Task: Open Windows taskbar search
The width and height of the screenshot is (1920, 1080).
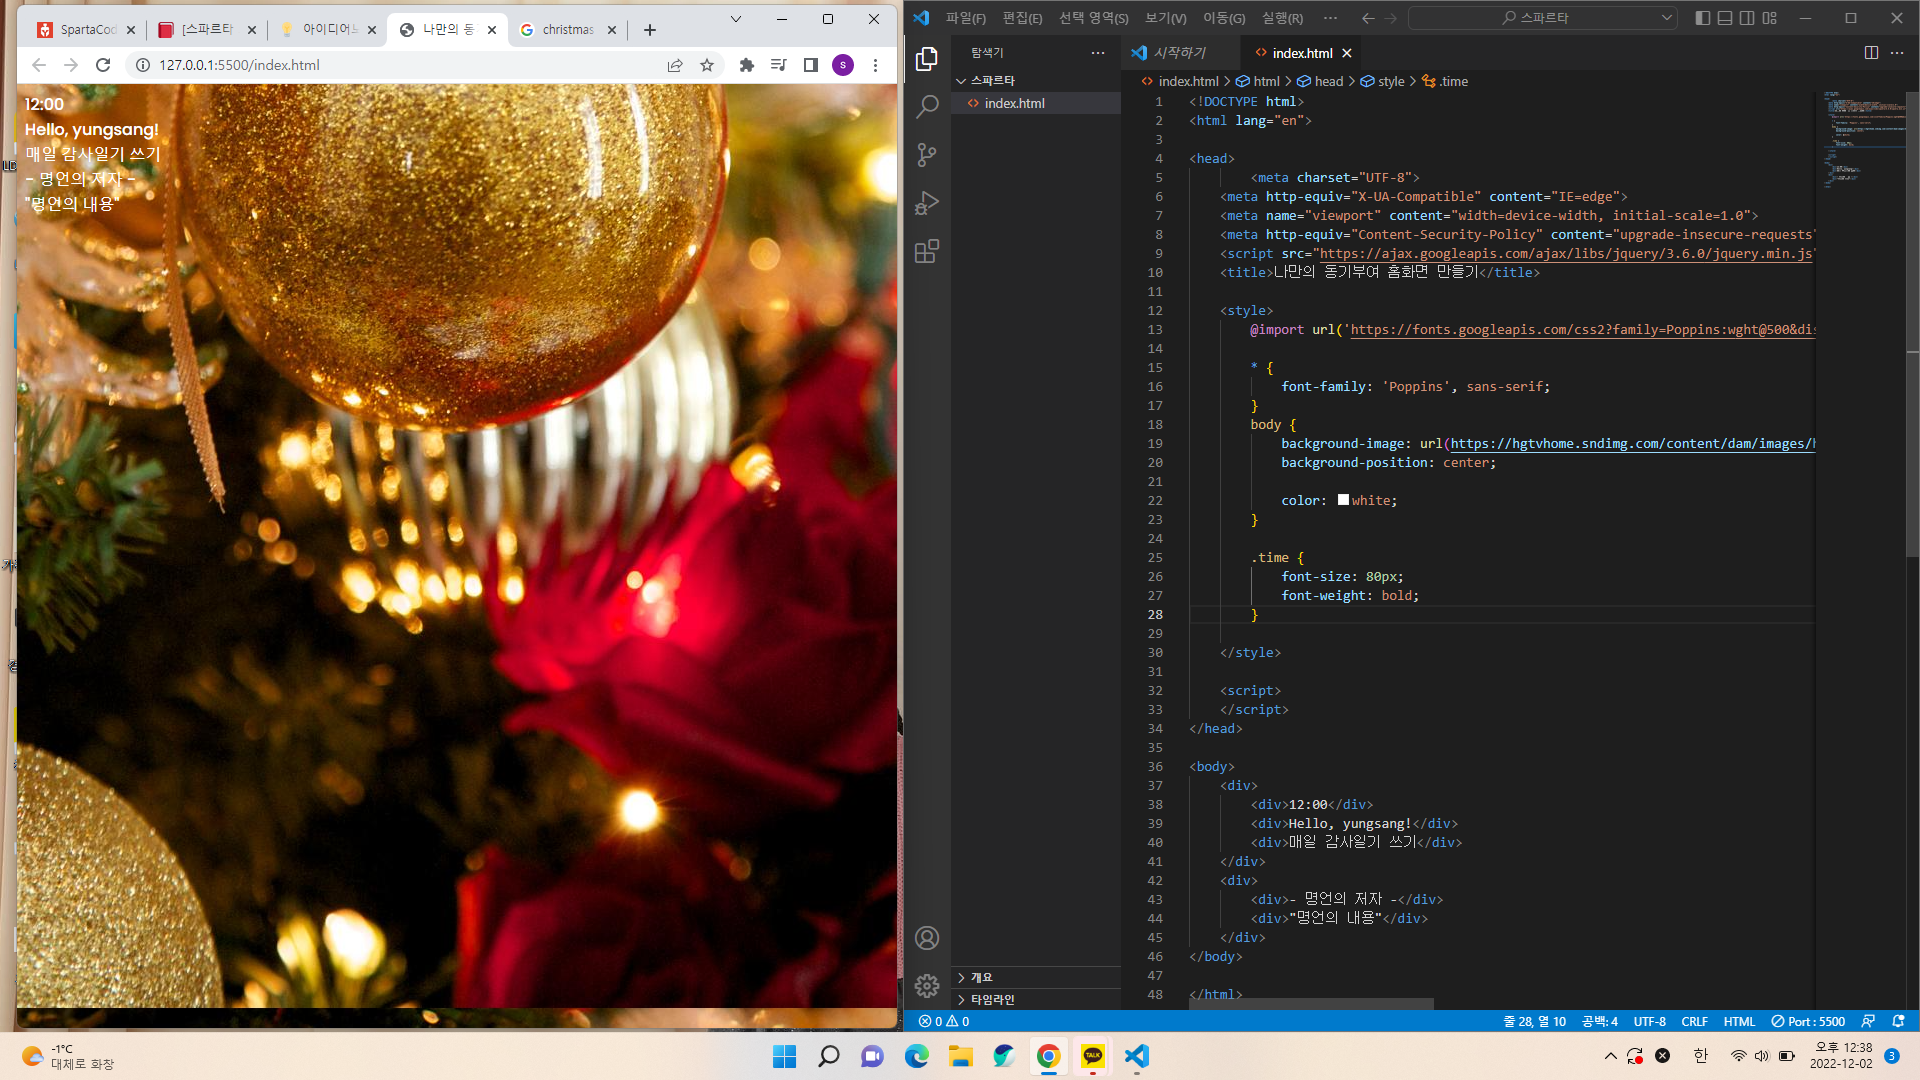Action: coord(829,1056)
